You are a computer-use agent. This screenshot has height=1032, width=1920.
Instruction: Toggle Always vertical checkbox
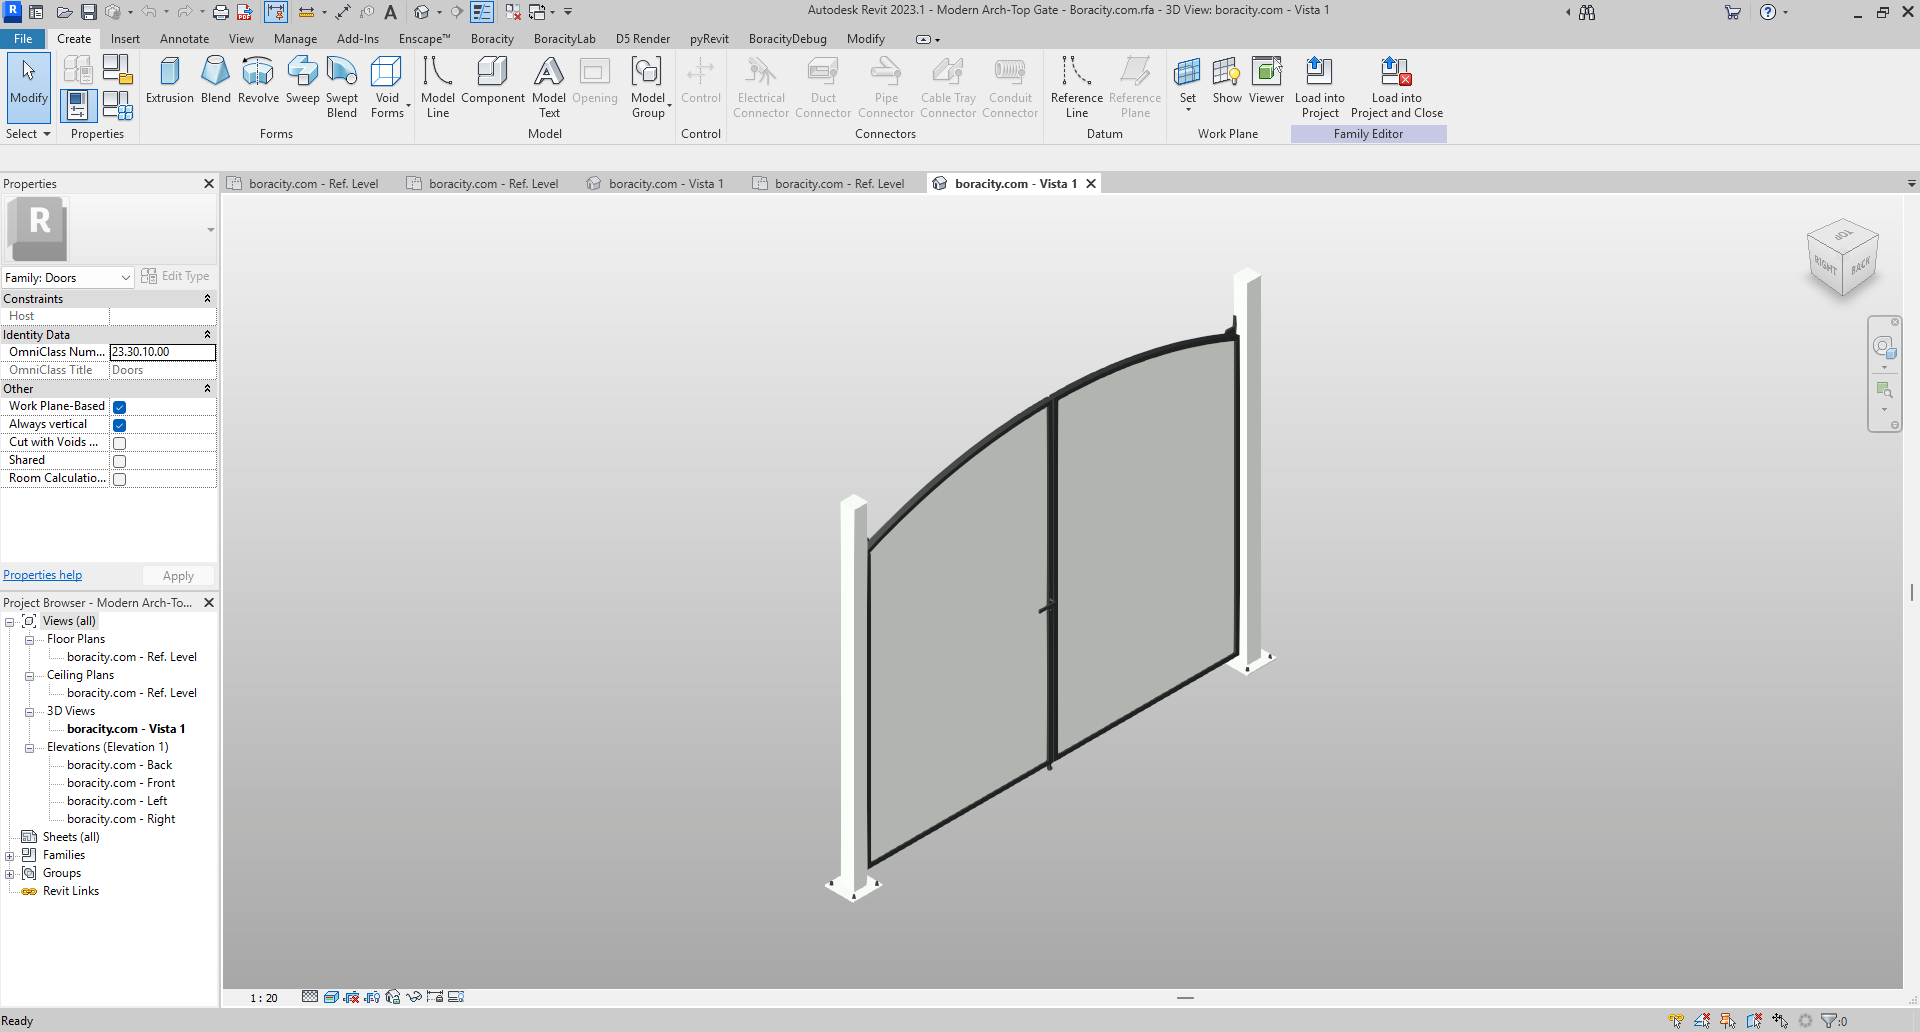[x=119, y=425]
